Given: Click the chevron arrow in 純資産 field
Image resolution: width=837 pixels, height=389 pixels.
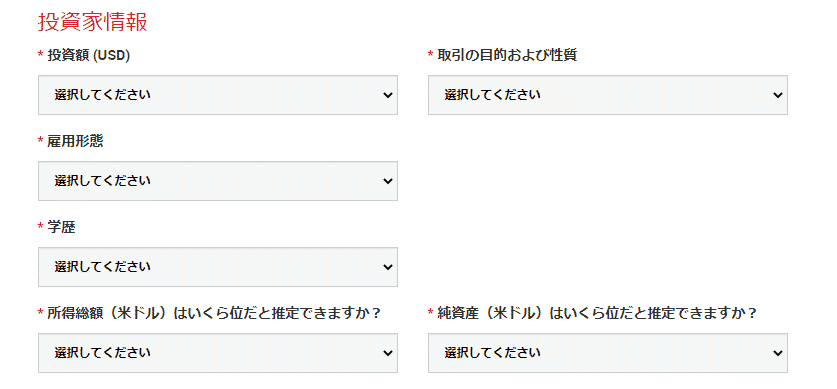Looking at the screenshot, I should [x=778, y=353].
